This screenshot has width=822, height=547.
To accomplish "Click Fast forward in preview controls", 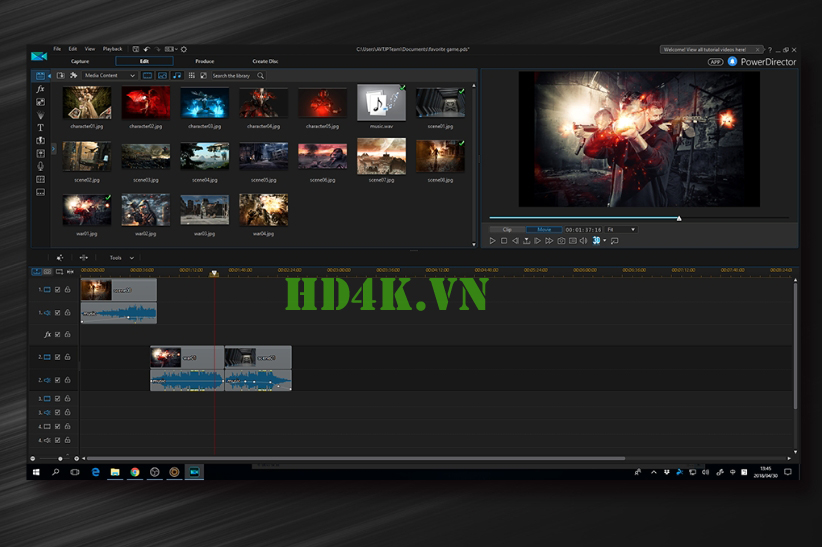I will pyautogui.click(x=549, y=241).
